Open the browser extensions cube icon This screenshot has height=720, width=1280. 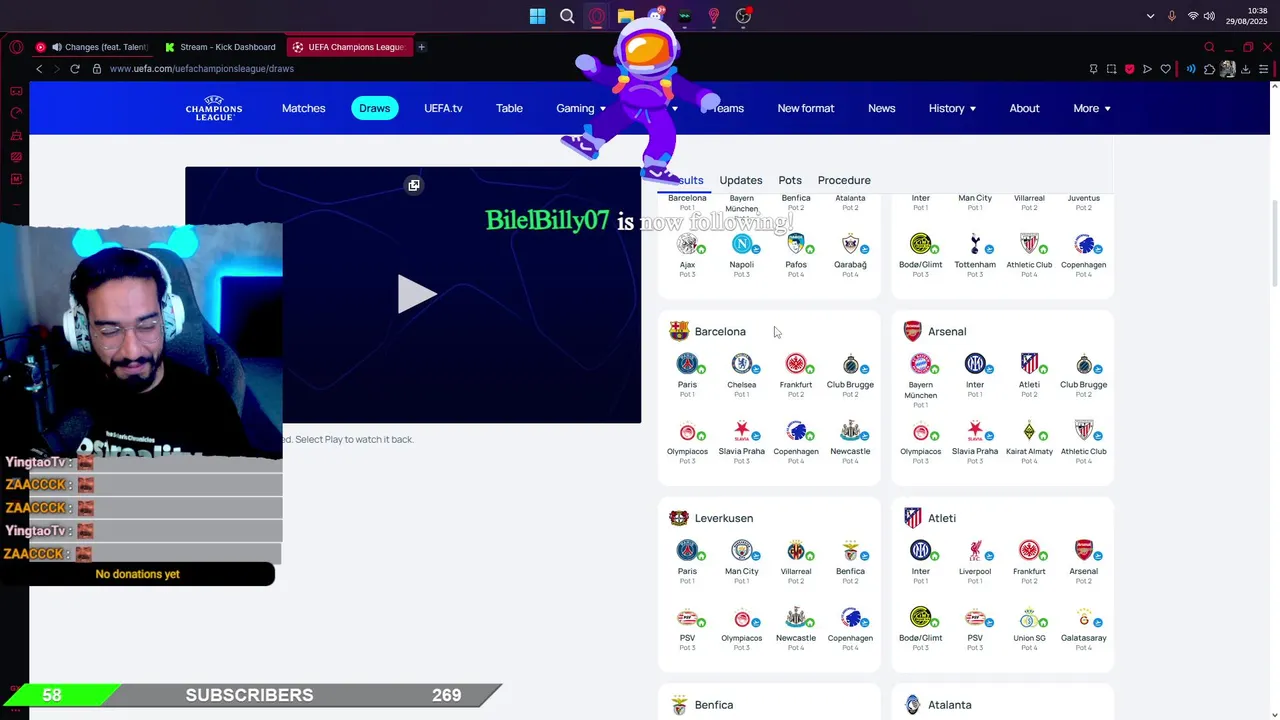(x=1209, y=69)
